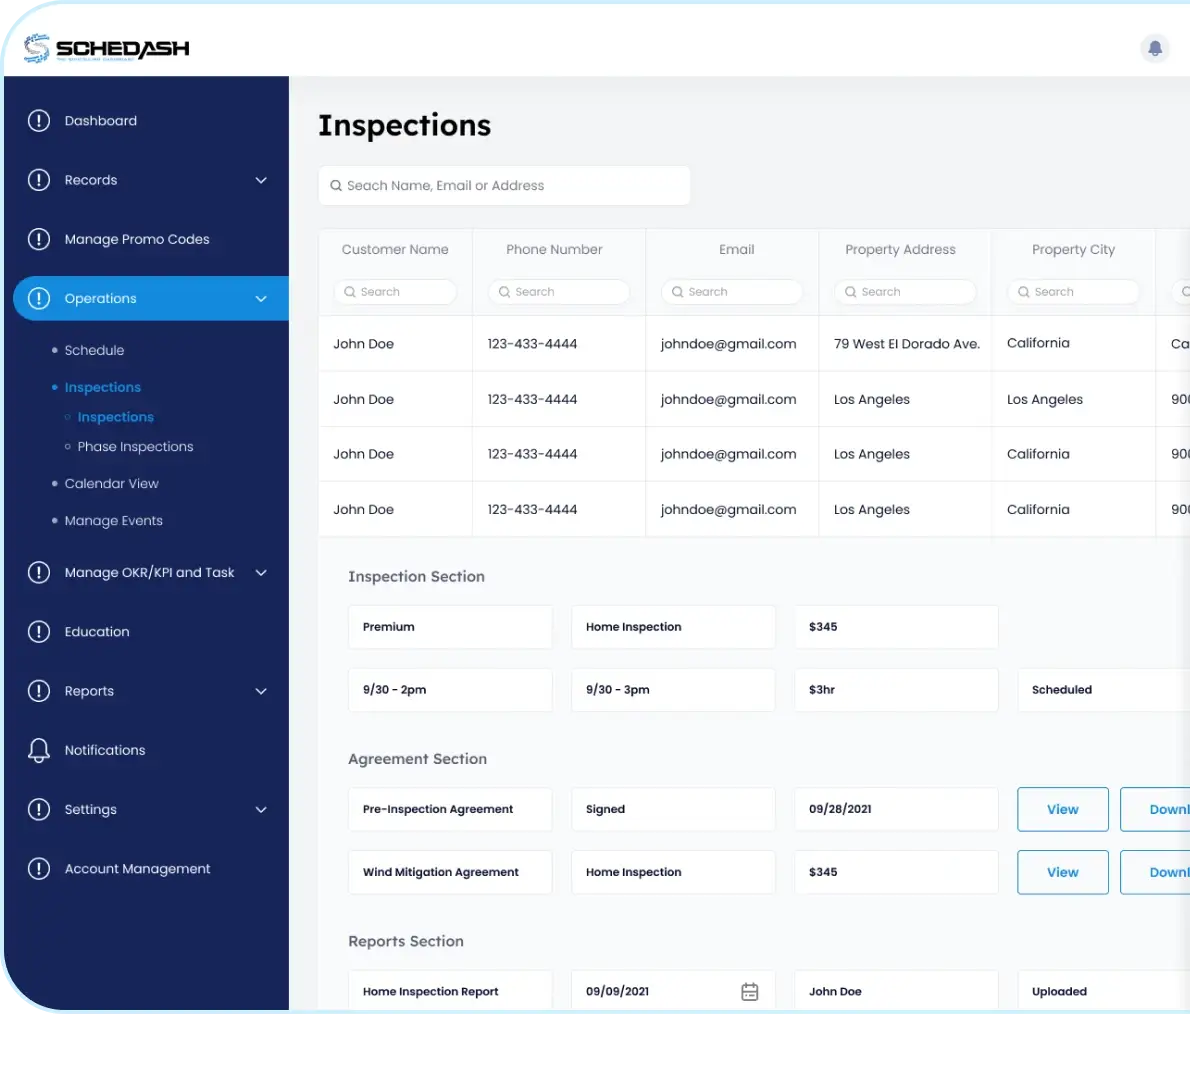The height and width of the screenshot is (1082, 1190).
Task: Expand the Records menu chevron
Action: pos(261,180)
